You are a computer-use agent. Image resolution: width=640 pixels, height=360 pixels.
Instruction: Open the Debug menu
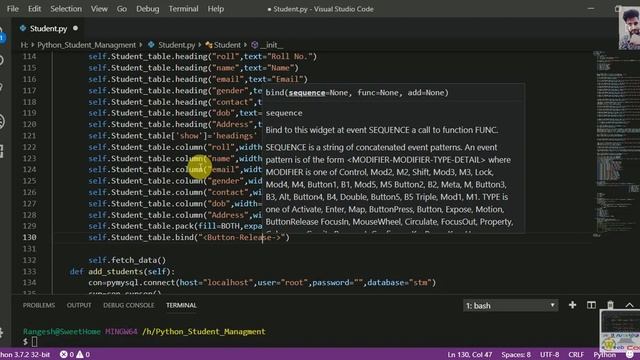point(147,9)
